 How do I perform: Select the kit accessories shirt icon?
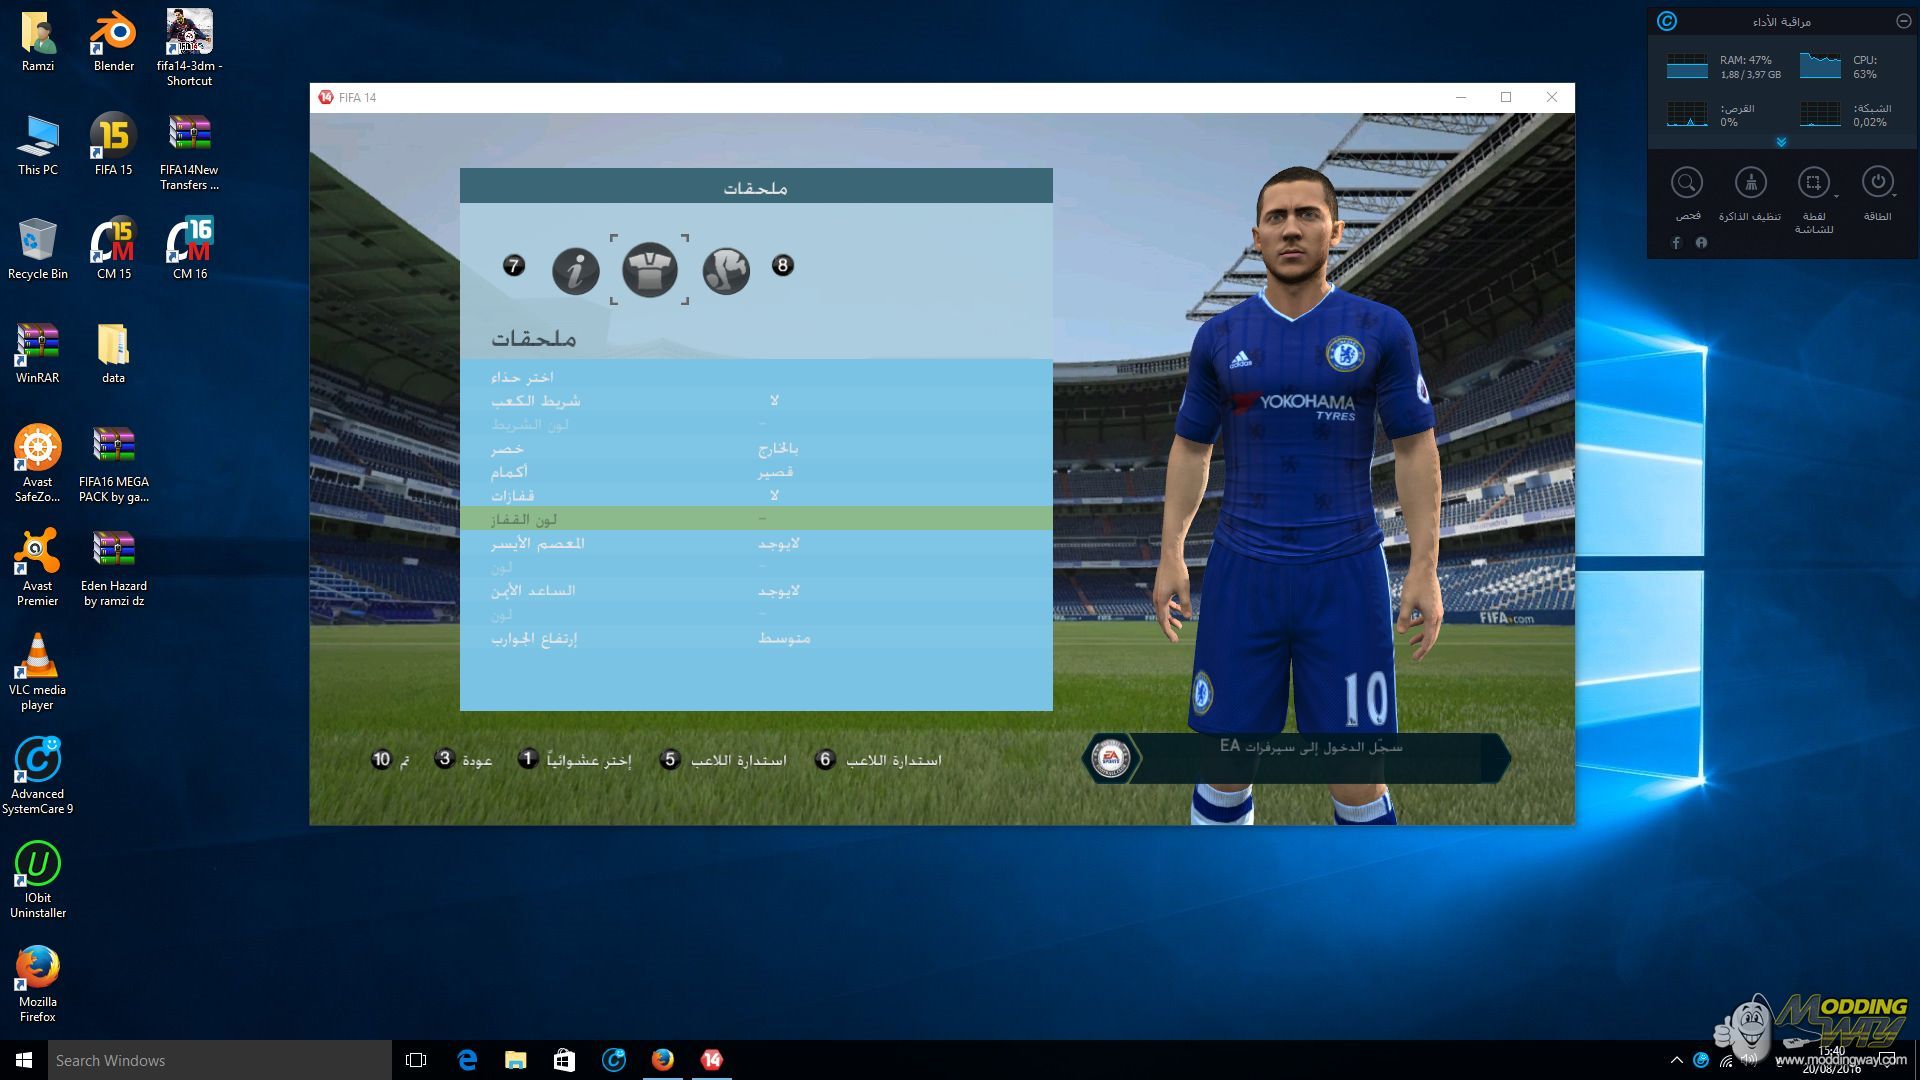pos(650,269)
